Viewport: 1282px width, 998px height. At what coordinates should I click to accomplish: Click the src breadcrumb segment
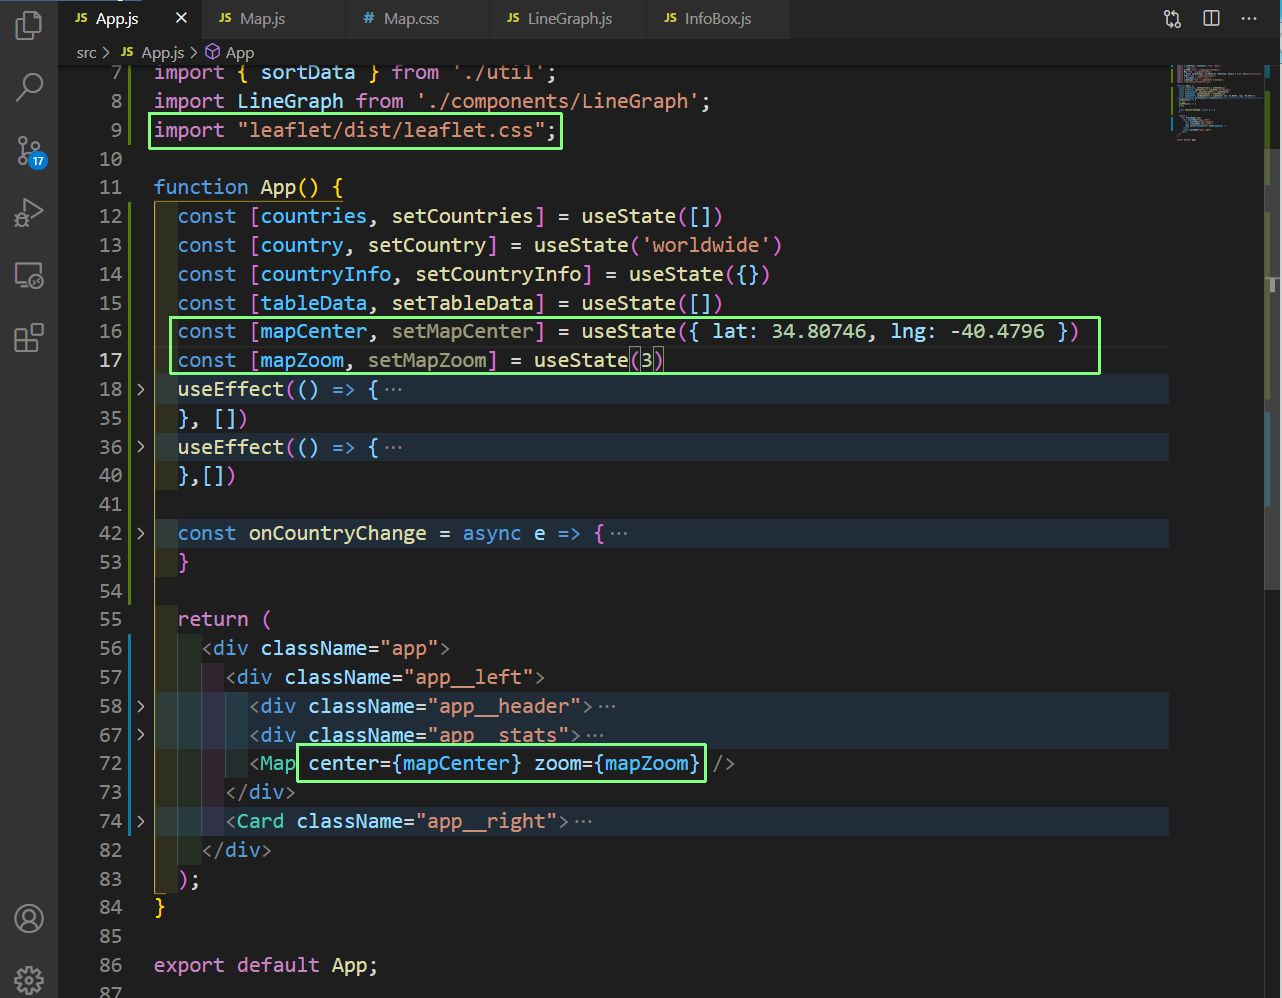tap(87, 52)
